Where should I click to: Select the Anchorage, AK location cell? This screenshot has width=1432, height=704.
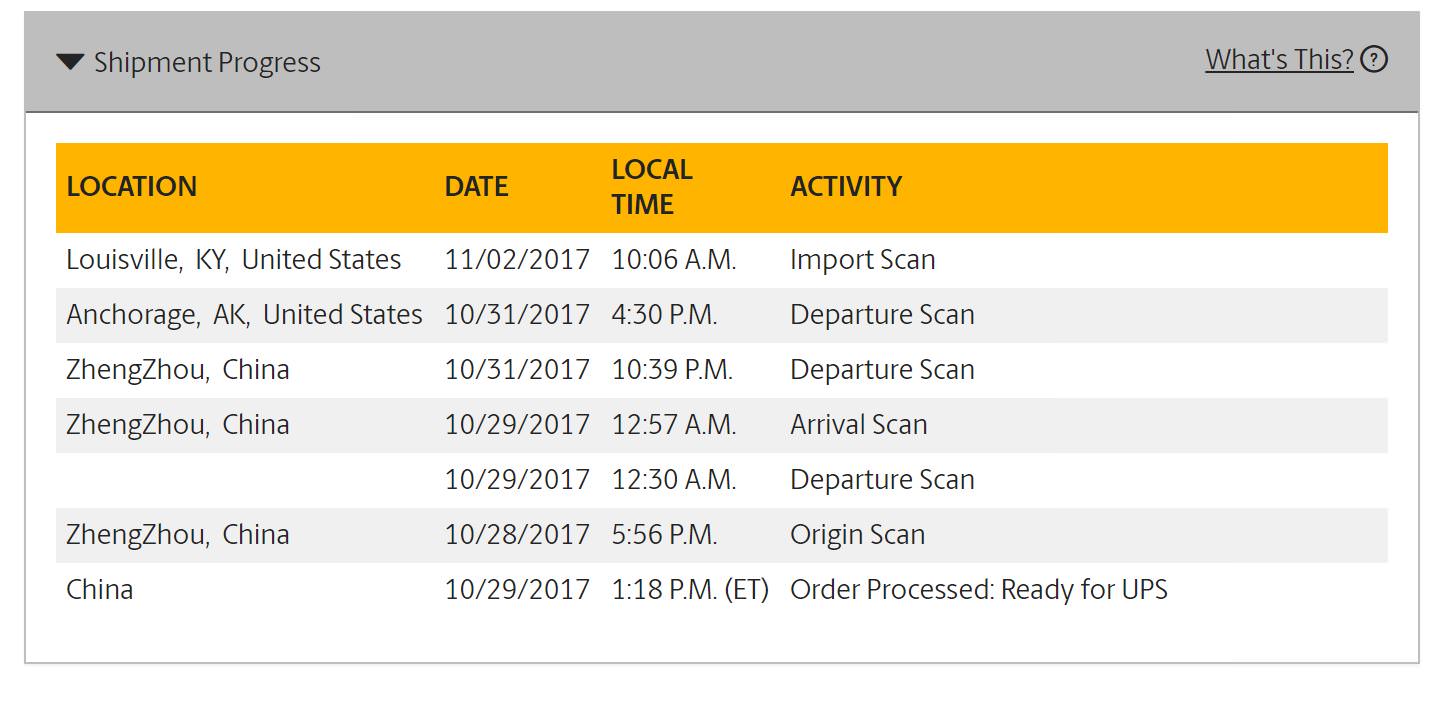244,315
